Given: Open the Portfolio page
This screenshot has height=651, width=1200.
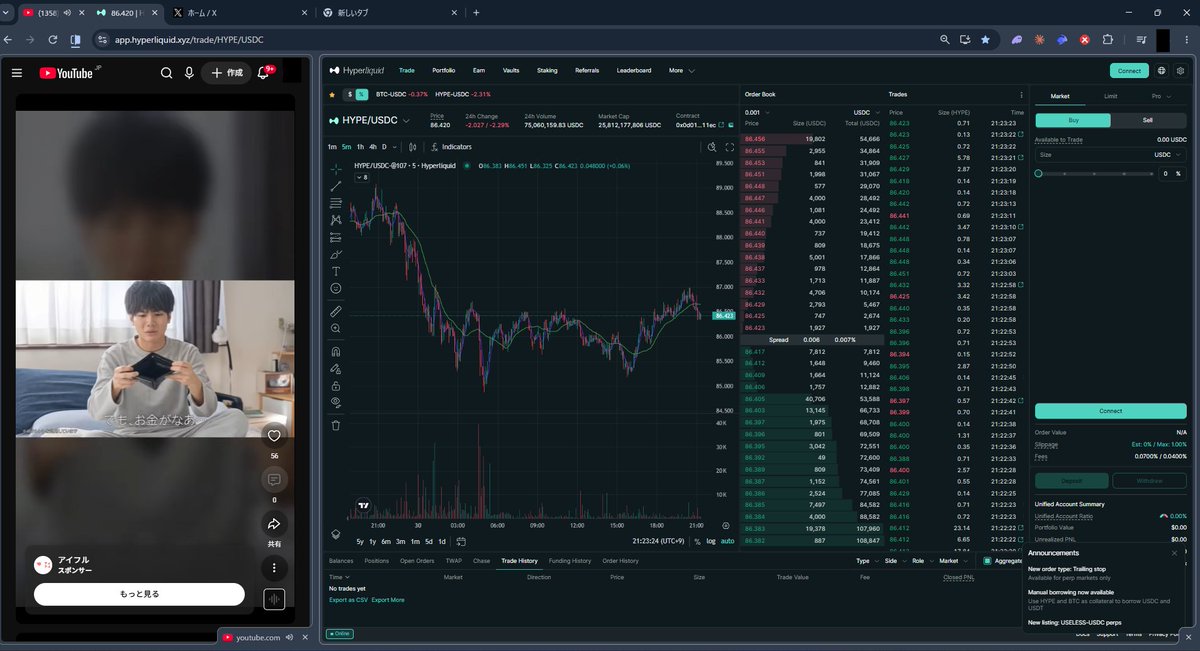Looking at the screenshot, I should click(443, 71).
